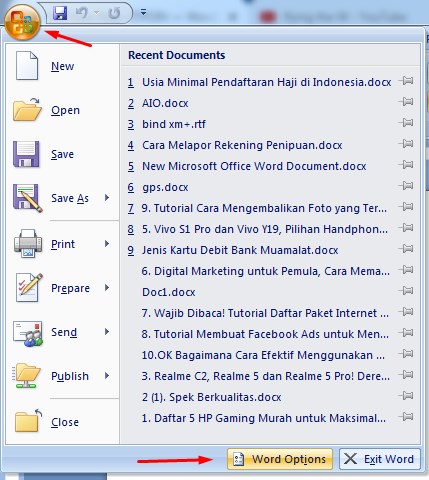The height and width of the screenshot is (480, 429).
Task: Click the New blank document icon
Action: pos(27,66)
